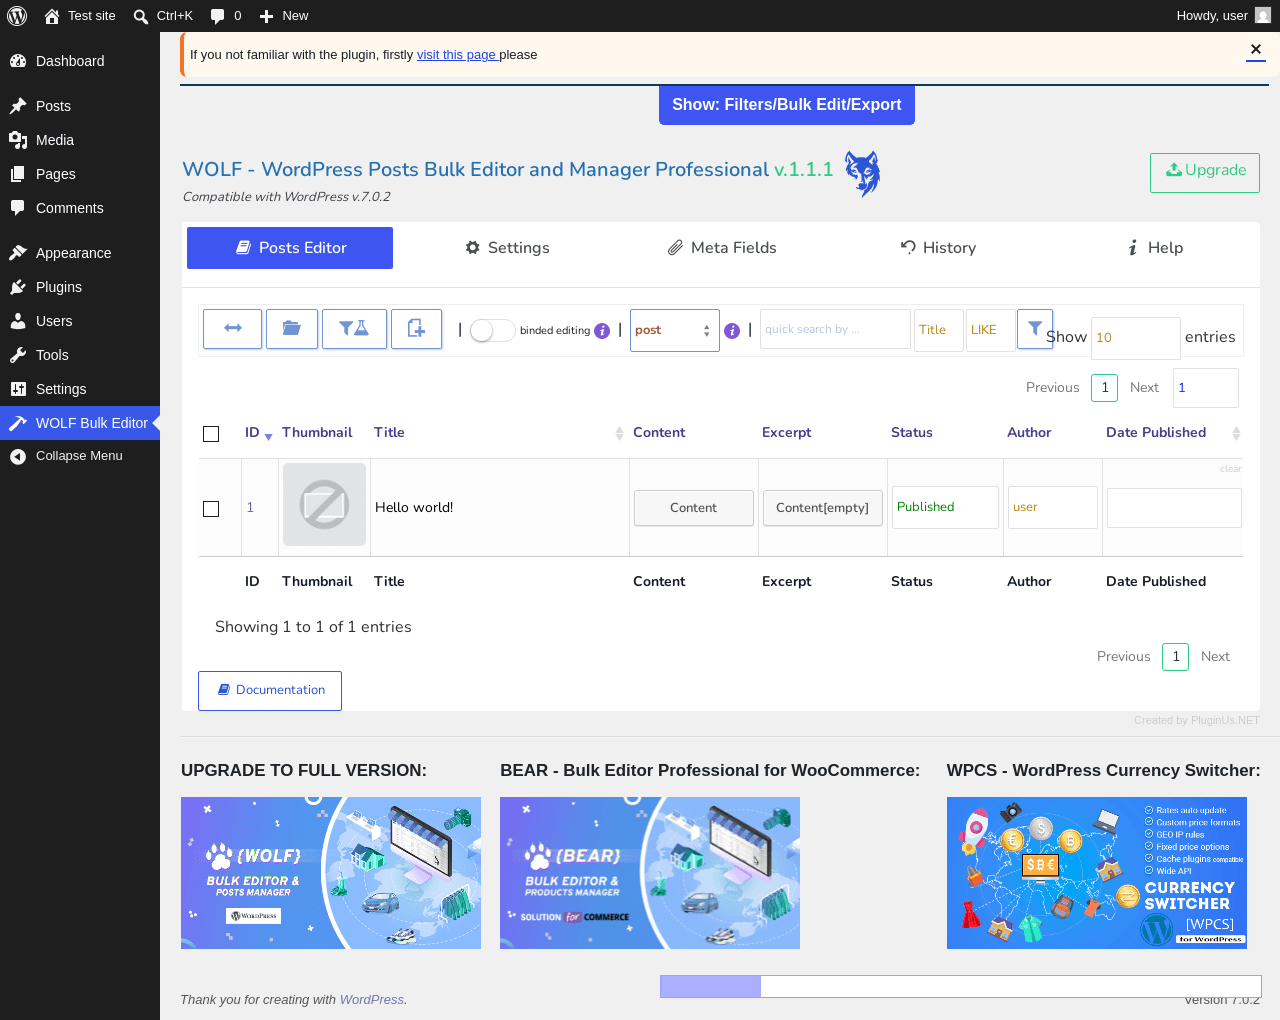Open the LIKE search mode dropdown
The image size is (1280, 1020).
[x=991, y=330]
